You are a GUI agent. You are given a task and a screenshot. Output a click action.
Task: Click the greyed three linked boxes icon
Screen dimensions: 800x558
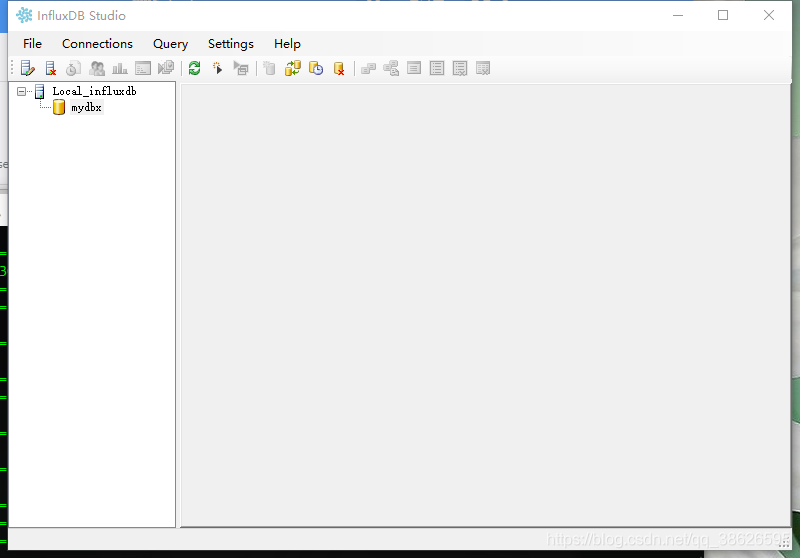391,68
